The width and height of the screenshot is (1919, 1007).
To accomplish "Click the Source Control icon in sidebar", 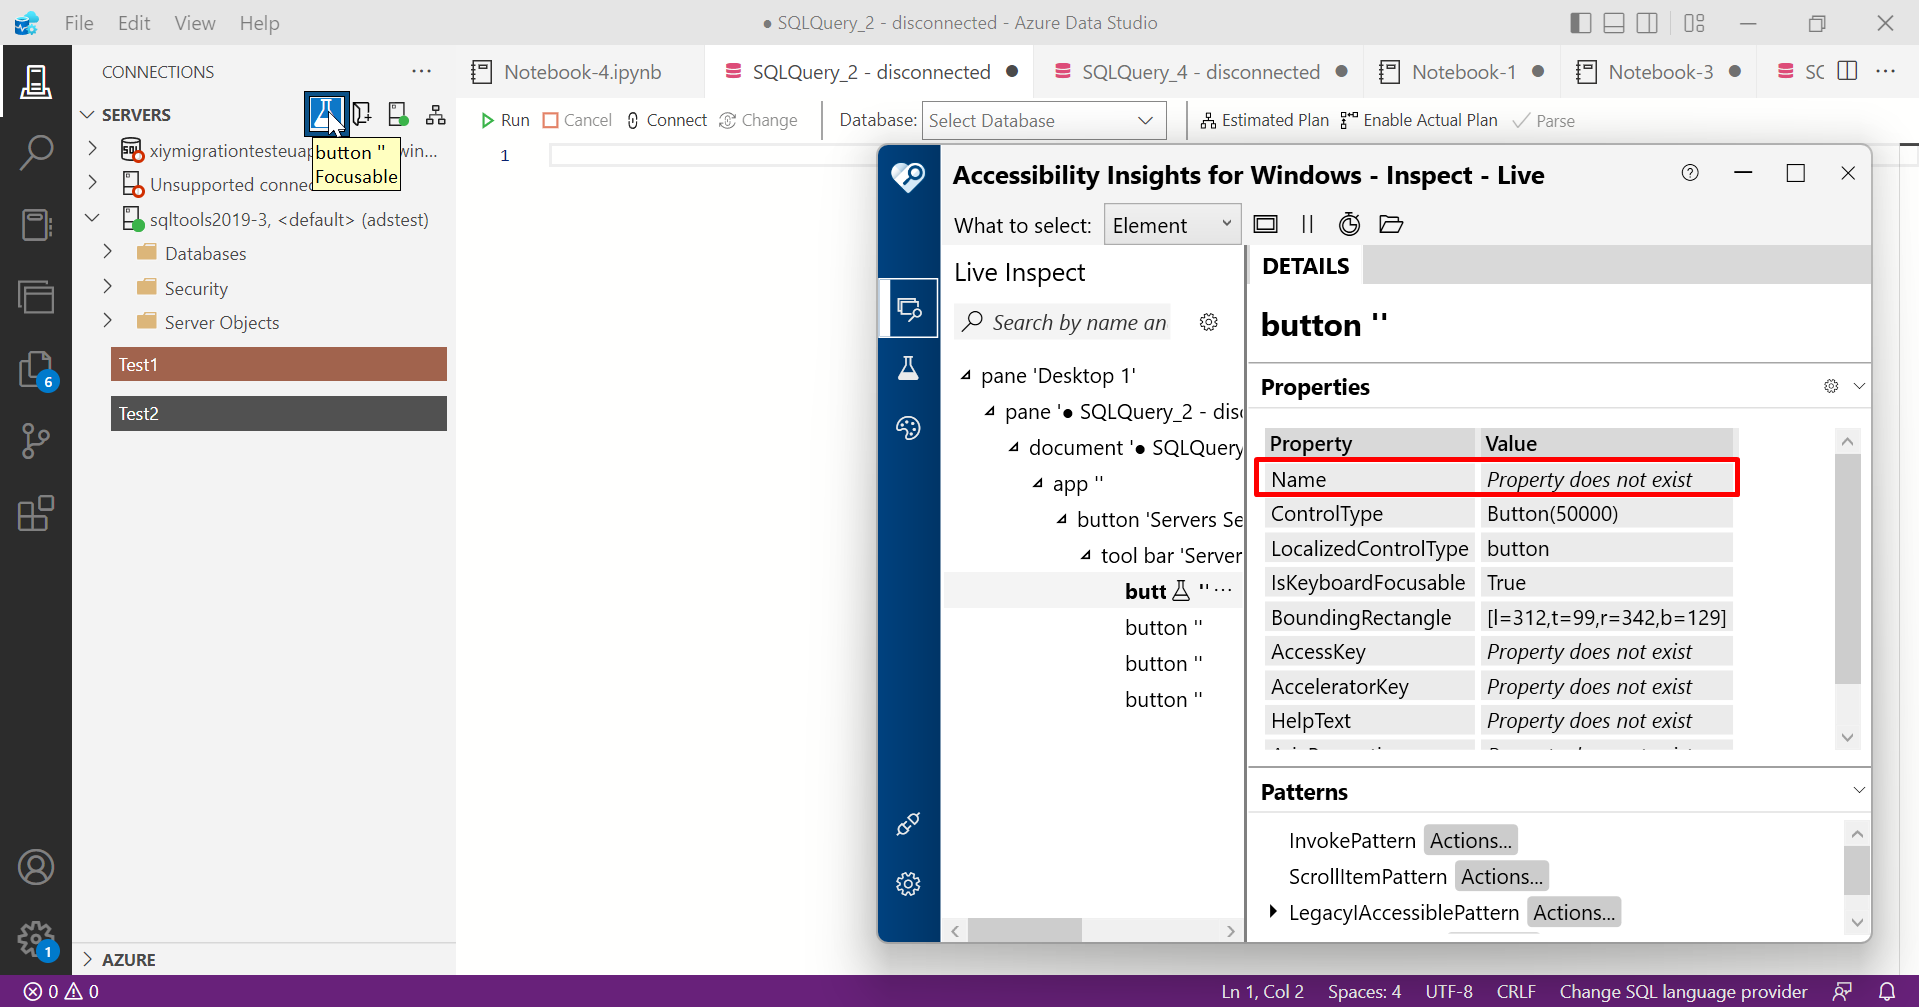I will [x=36, y=440].
